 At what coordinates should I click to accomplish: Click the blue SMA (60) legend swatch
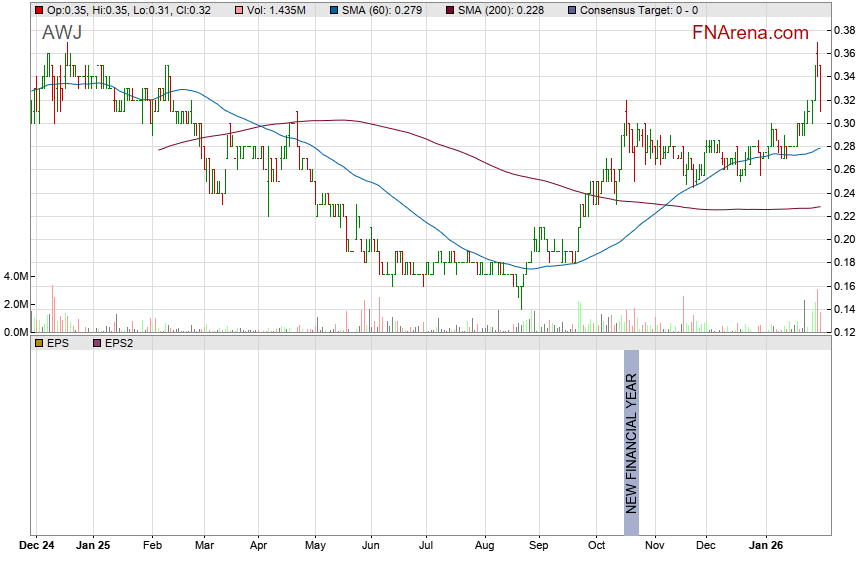coord(333,10)
